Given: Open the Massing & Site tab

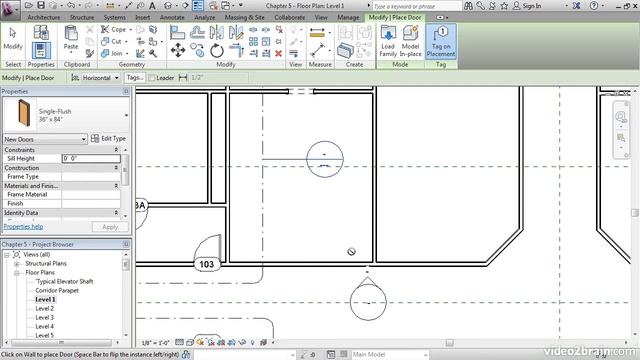Looking at the screenshot, I should pos(244,18).
